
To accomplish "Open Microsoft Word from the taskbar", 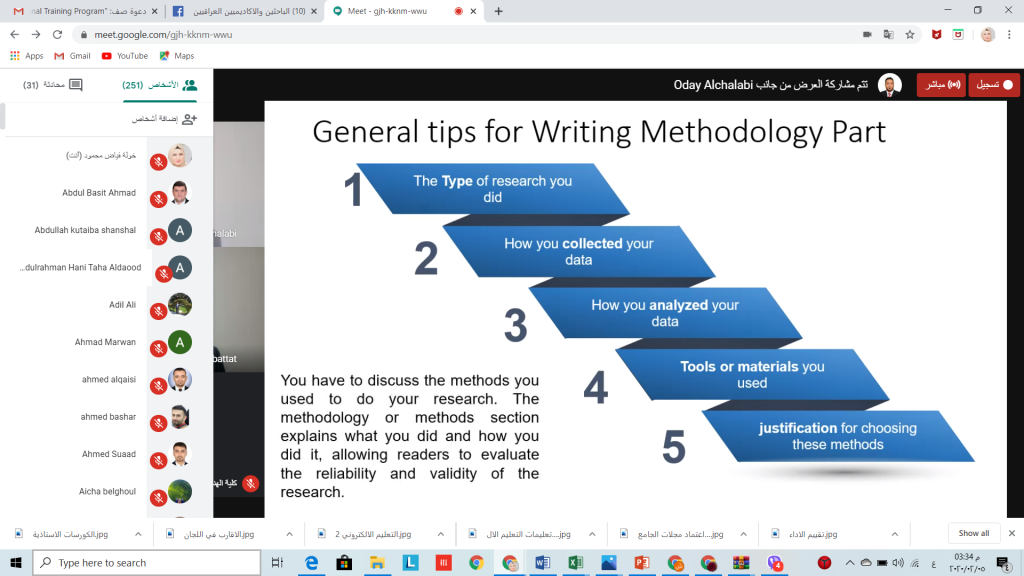I will pos(542,563).
